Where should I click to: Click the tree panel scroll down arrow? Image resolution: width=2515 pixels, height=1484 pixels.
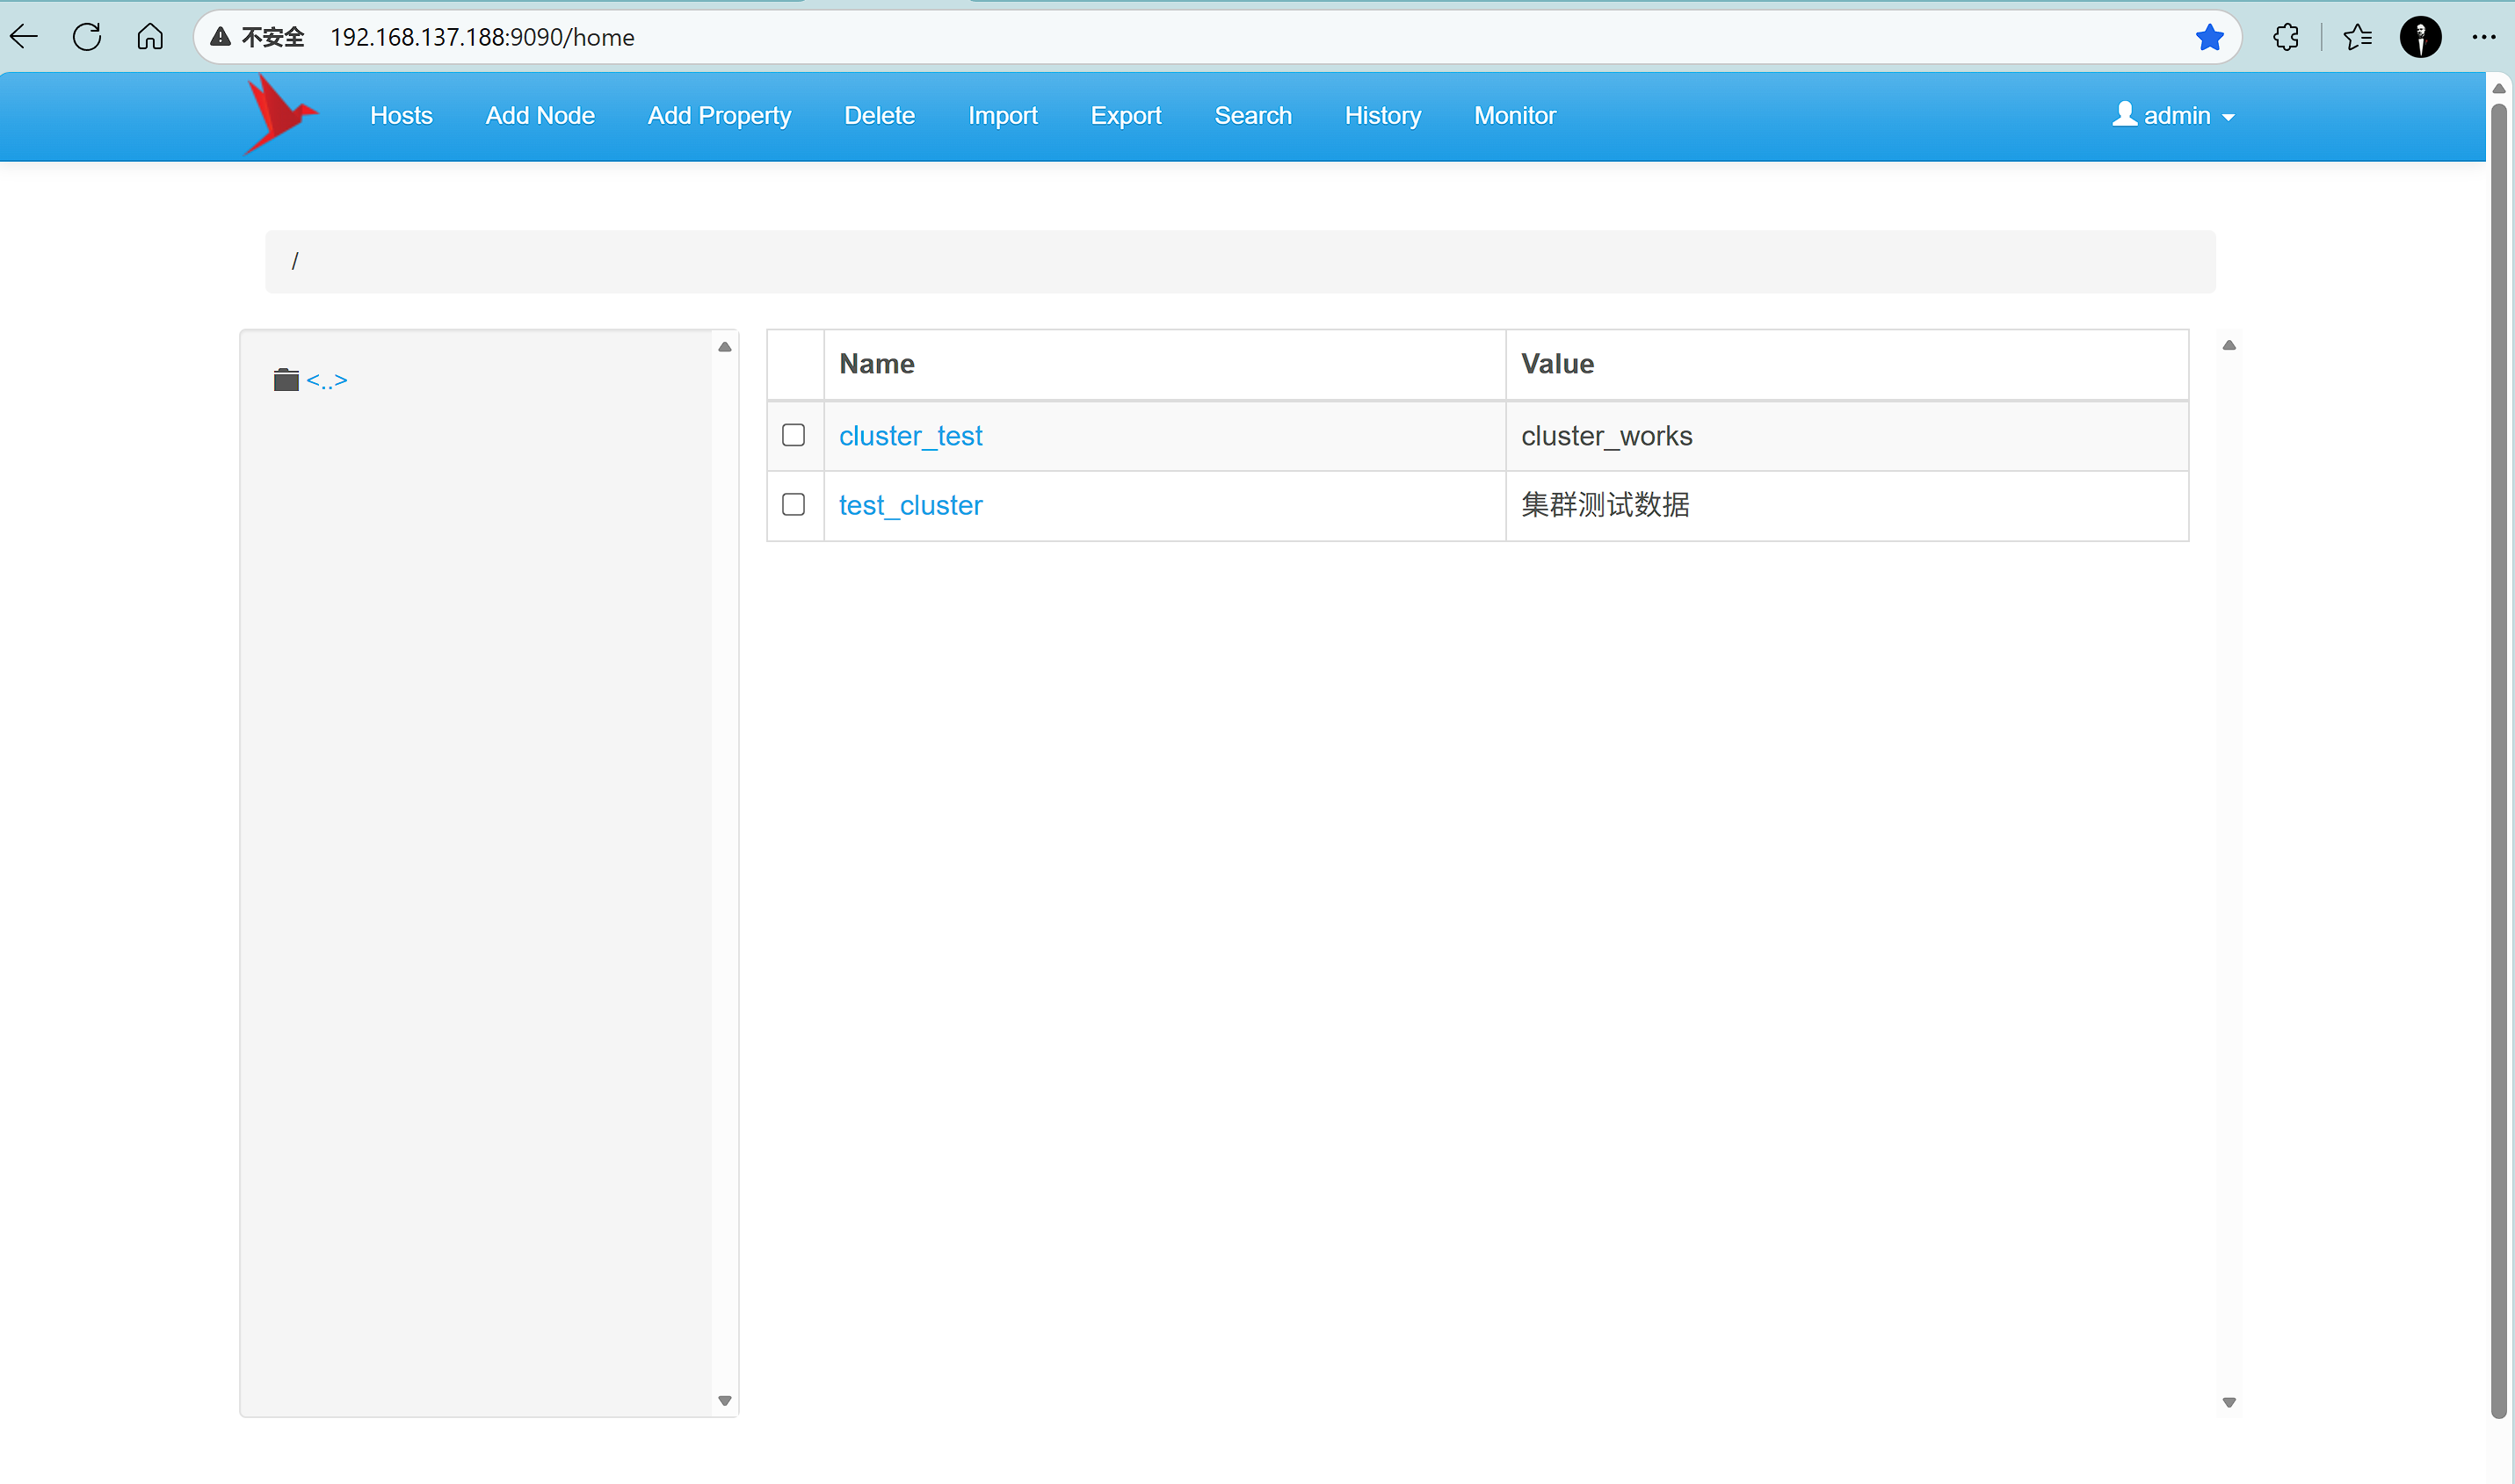(x=725, y=1400)
